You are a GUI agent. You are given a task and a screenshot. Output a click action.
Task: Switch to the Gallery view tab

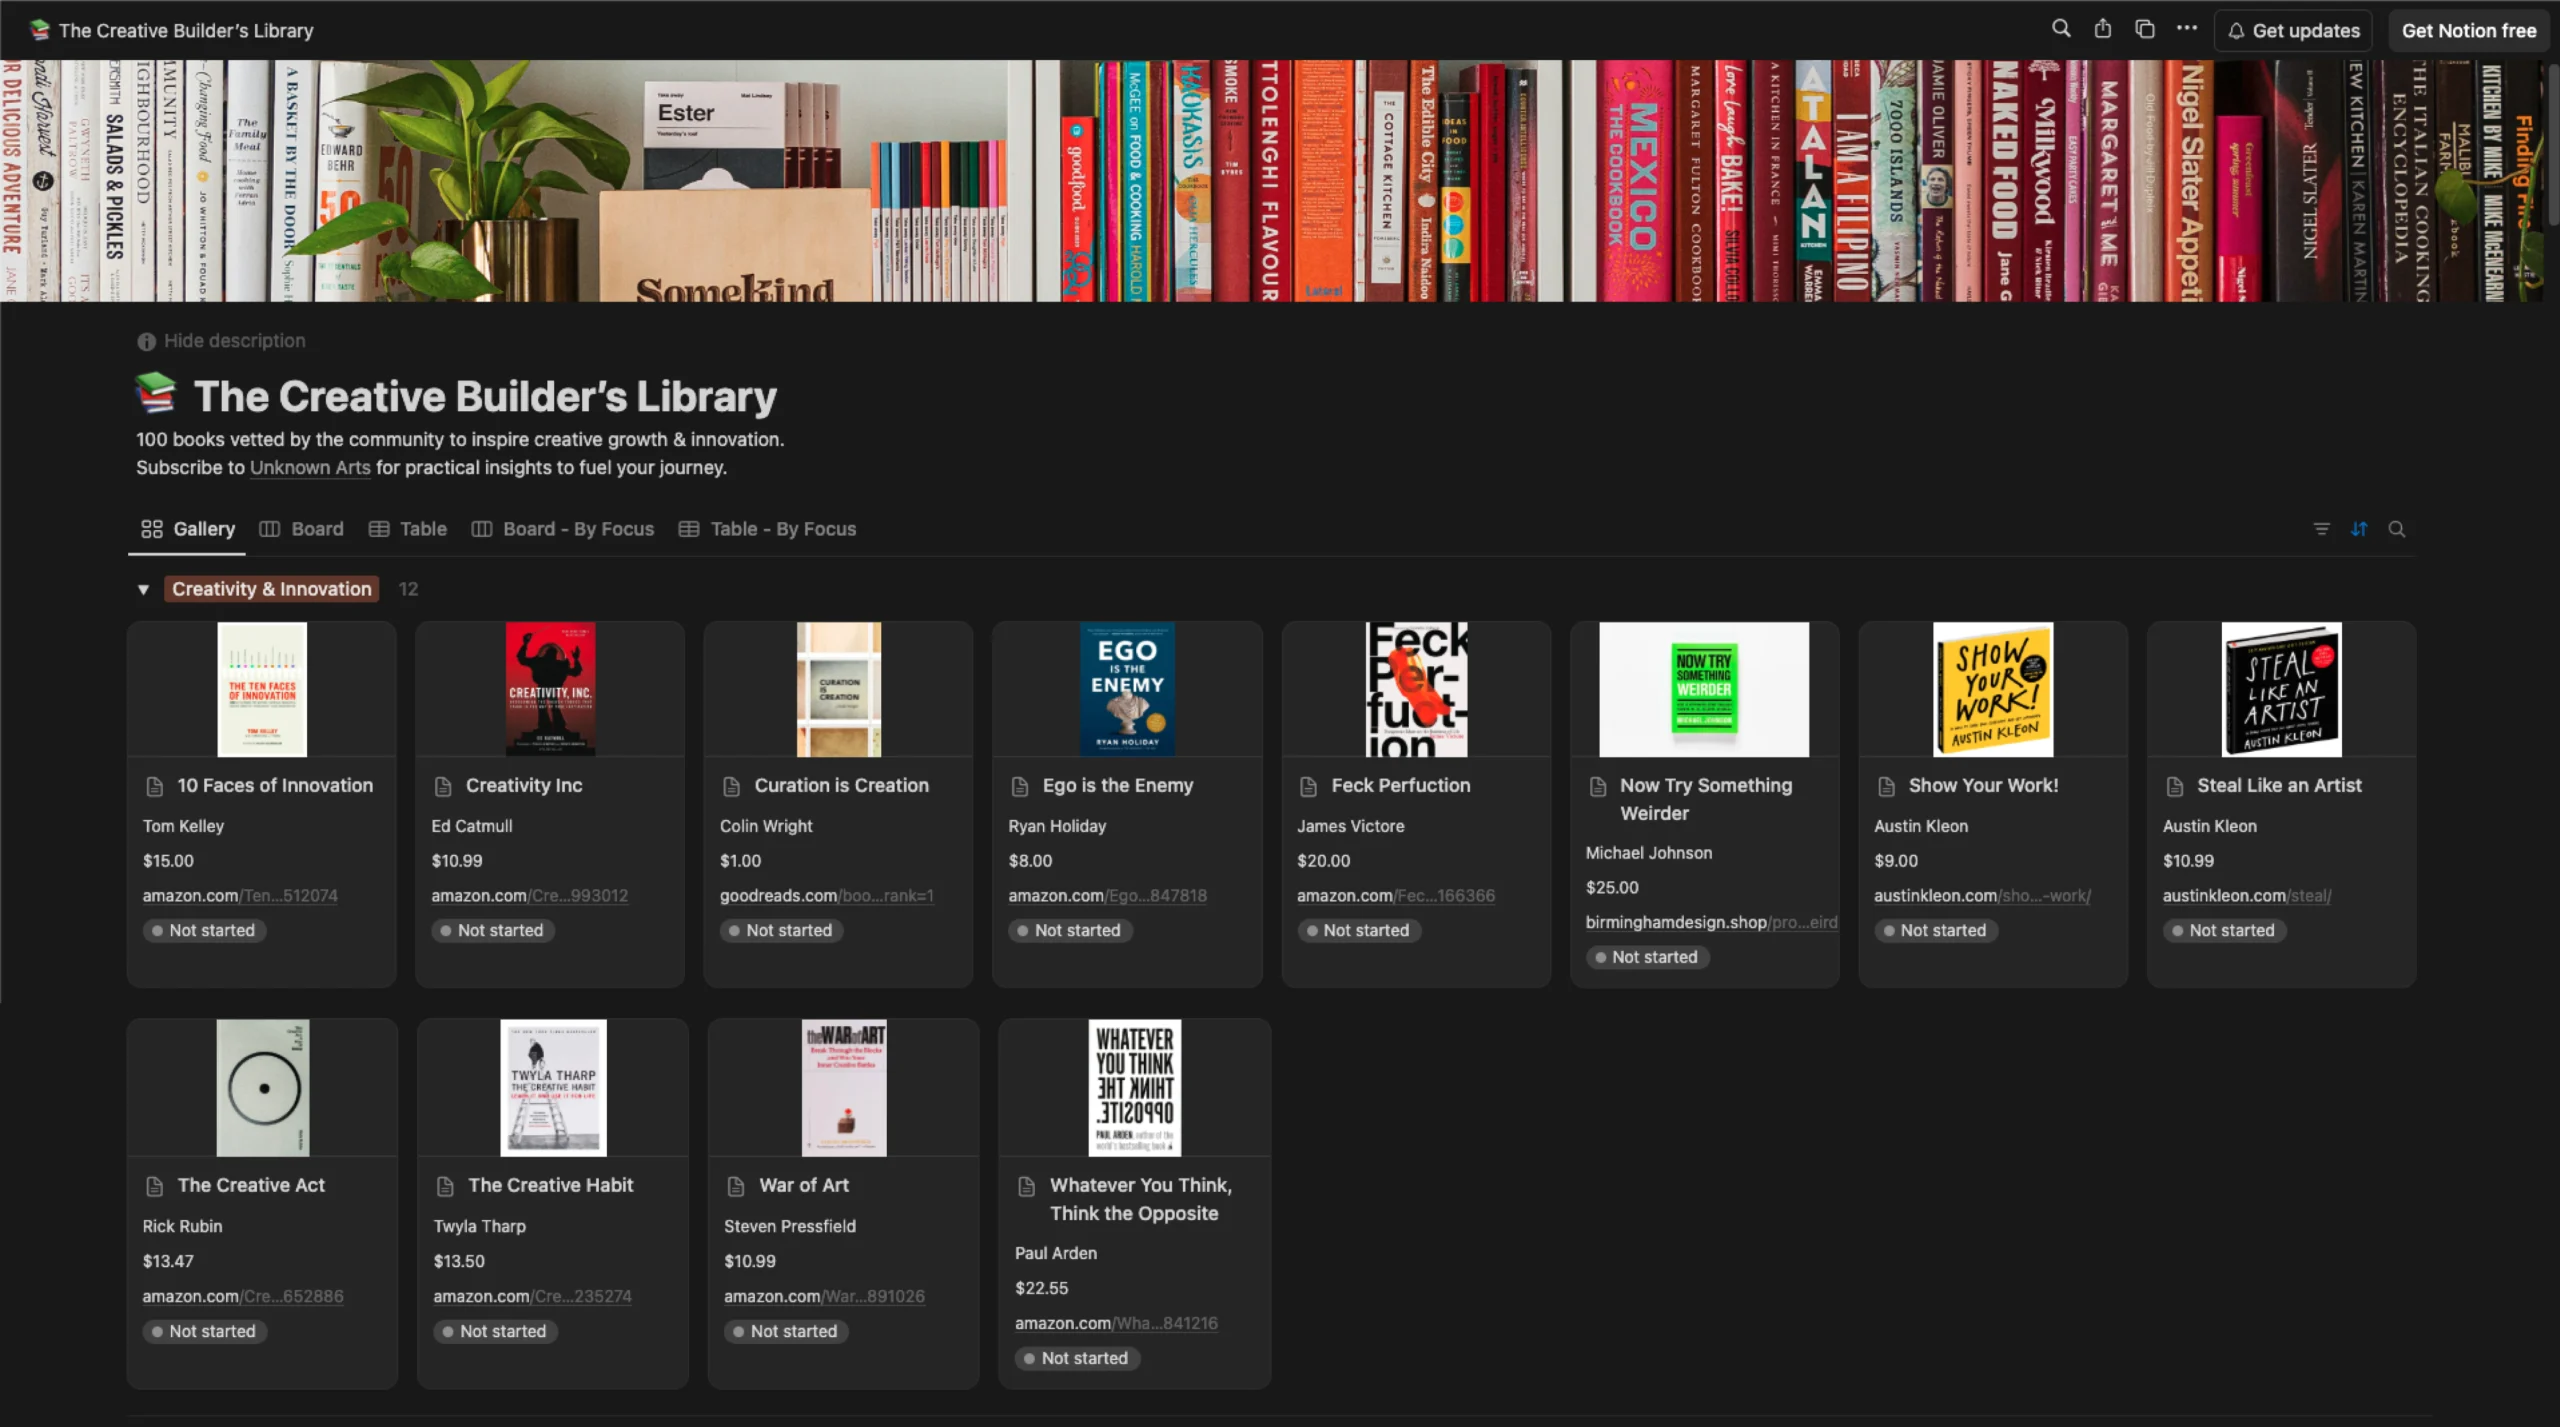[188, 529]
